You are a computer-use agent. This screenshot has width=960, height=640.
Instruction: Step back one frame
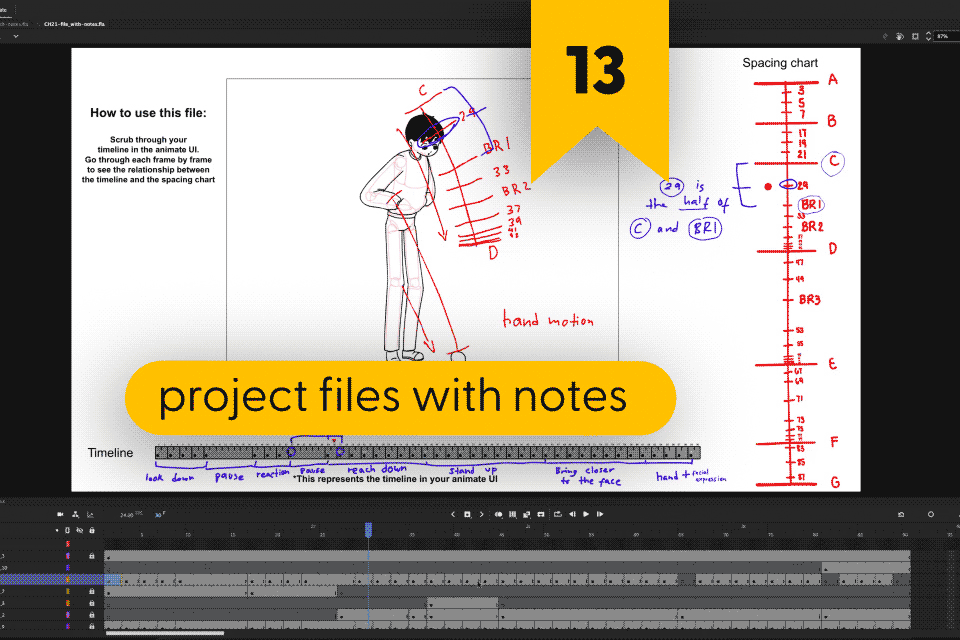572,514
